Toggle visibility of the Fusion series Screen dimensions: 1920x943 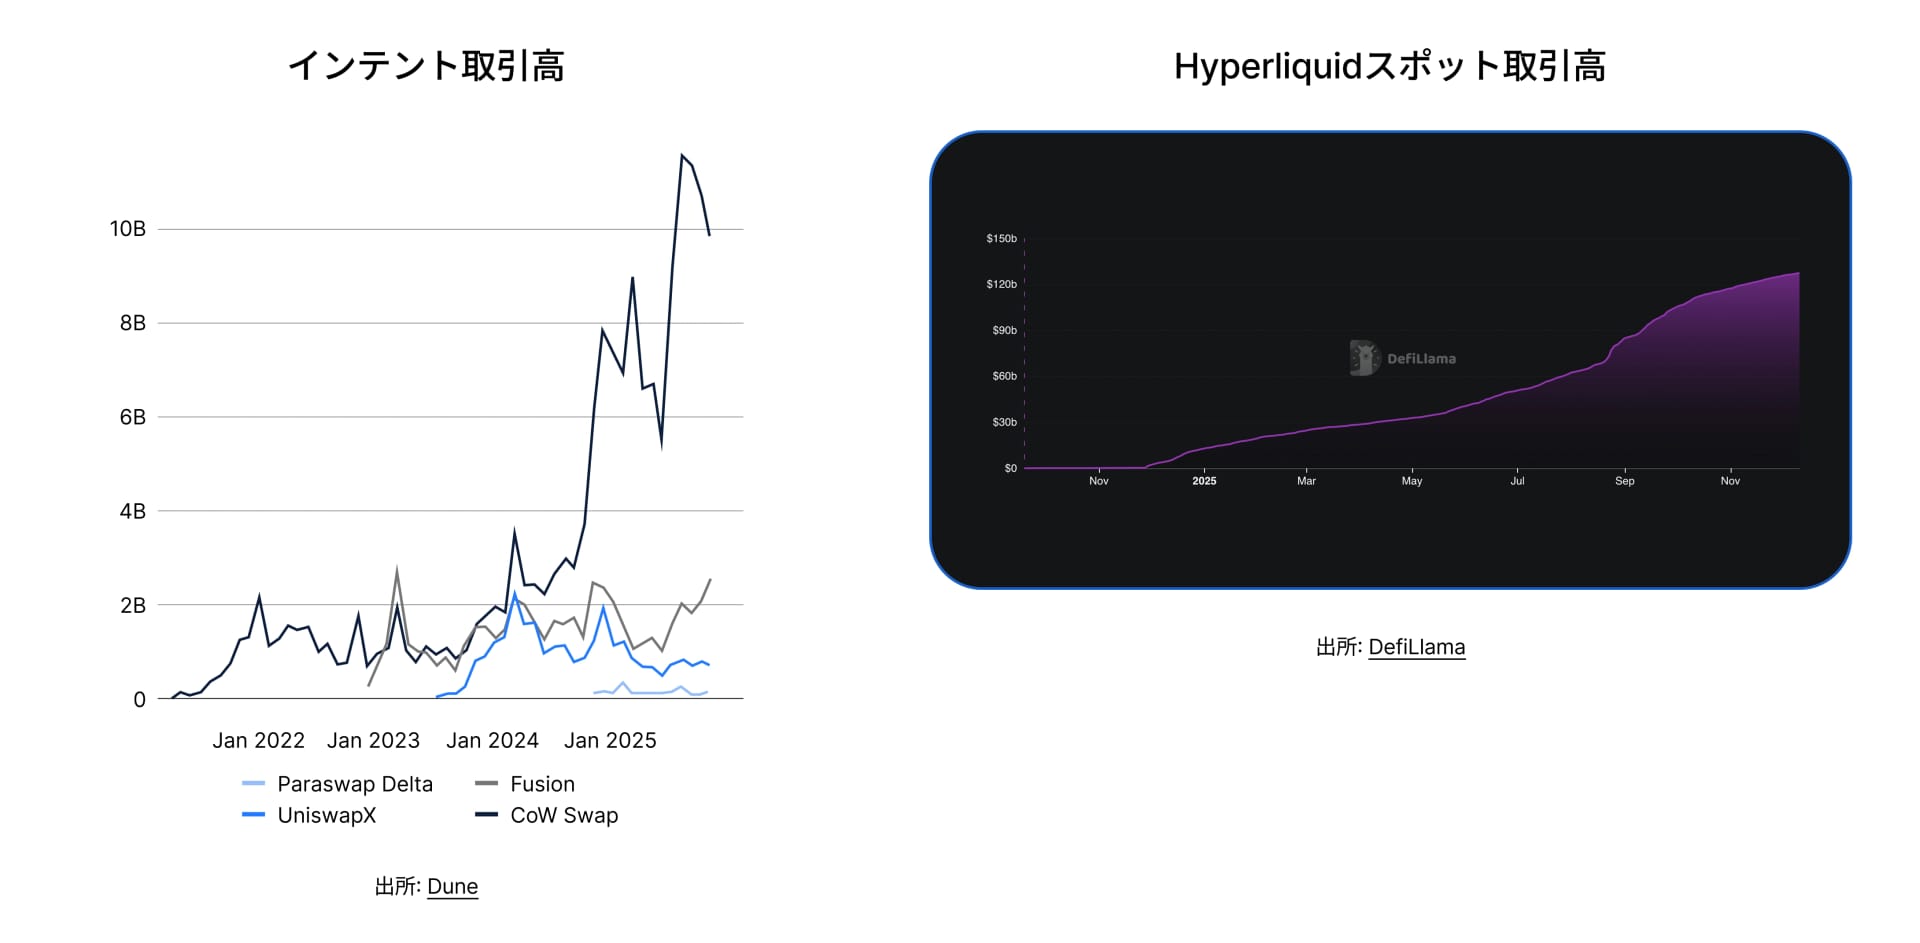(x=541, y=784)
